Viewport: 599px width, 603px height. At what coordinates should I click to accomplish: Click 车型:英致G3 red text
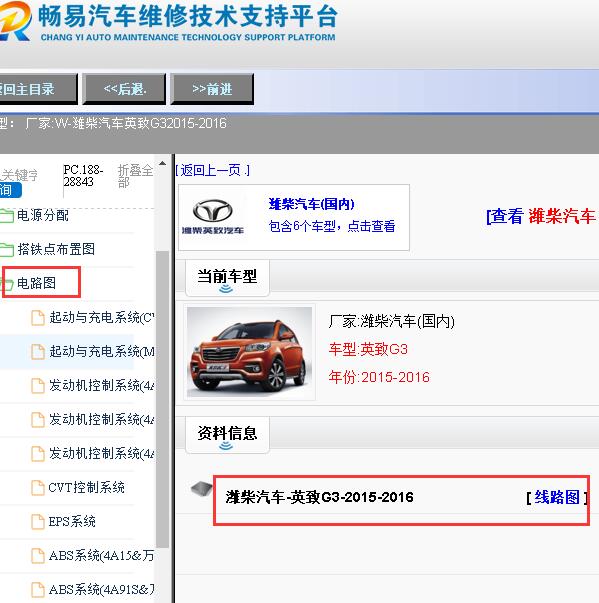pyautogui.click(x=368, y=349)
